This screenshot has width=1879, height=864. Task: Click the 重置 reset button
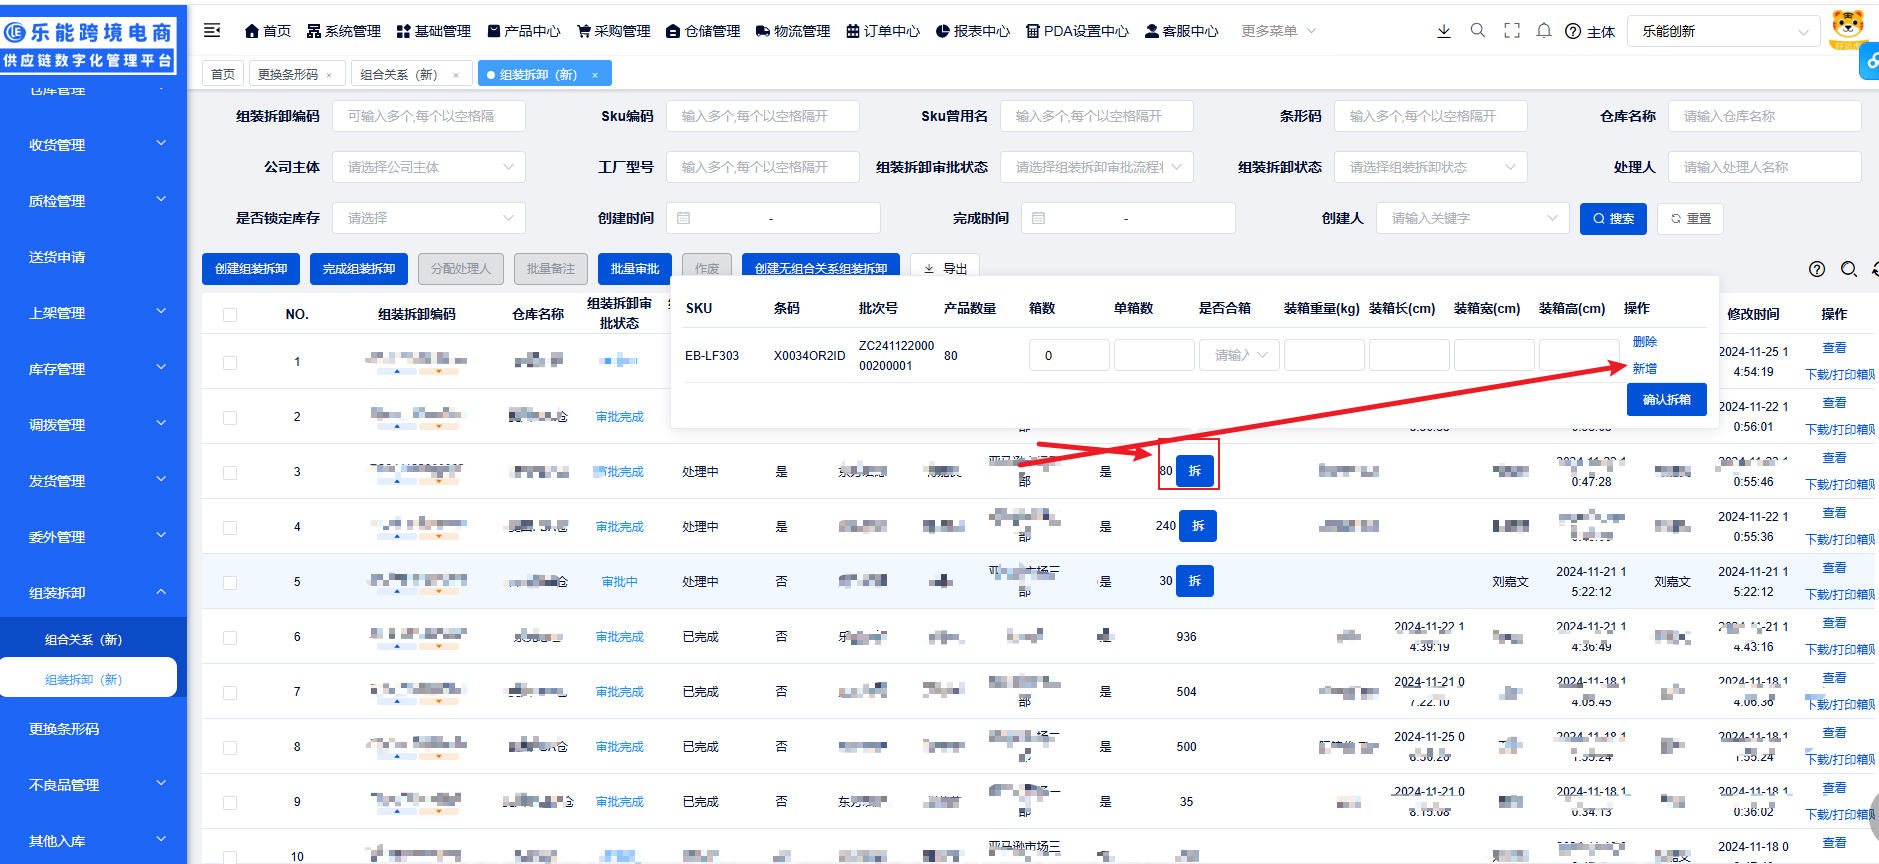pos(1691,218)
